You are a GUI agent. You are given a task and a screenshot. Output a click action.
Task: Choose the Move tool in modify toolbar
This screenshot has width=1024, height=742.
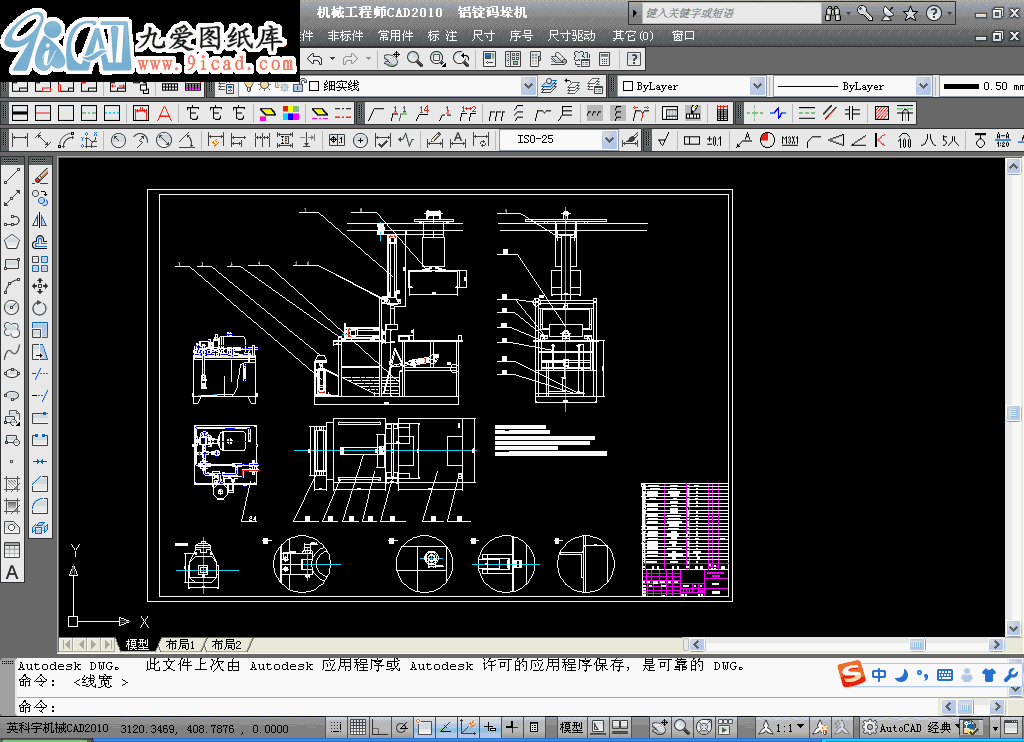point(40,286)
